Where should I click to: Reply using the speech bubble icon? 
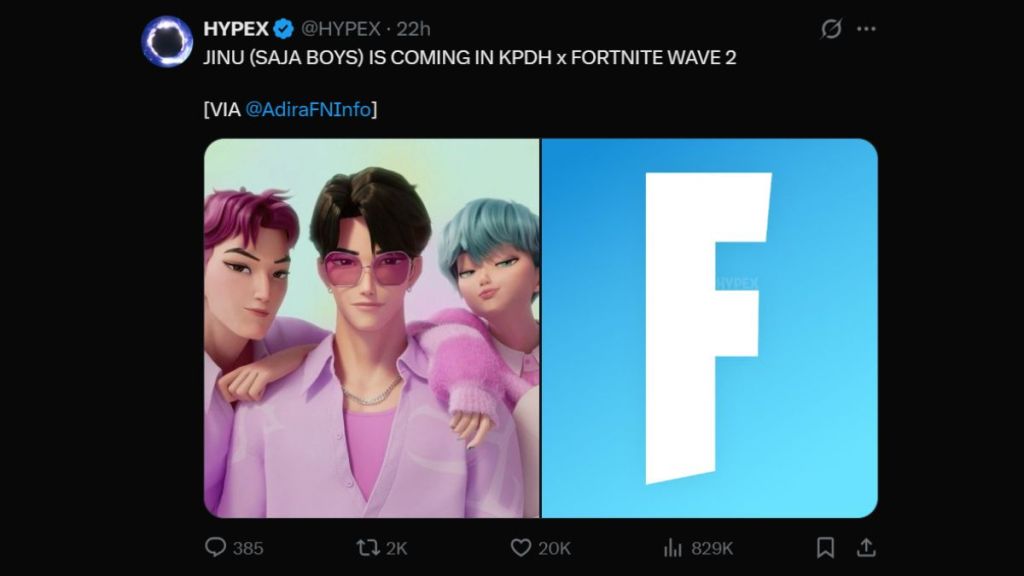click(x=217, y=547)
